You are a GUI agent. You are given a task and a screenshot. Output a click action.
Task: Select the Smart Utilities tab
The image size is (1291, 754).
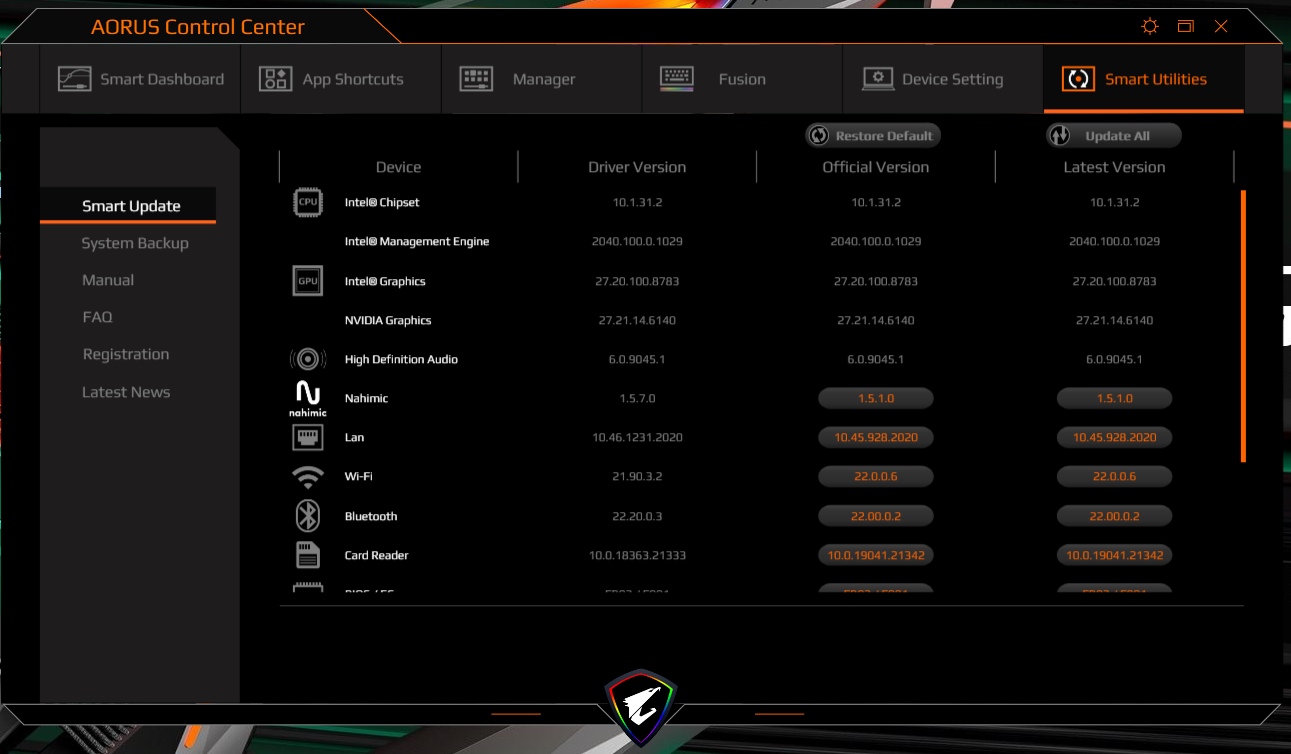tap(1144, 79)
